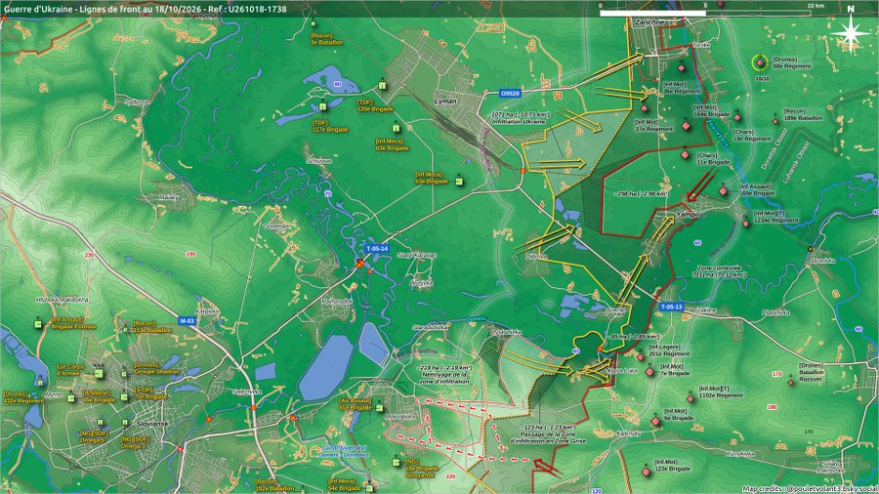
Task: Click the 189e Bataillon recon marker
Action: [x=776, y=121]
